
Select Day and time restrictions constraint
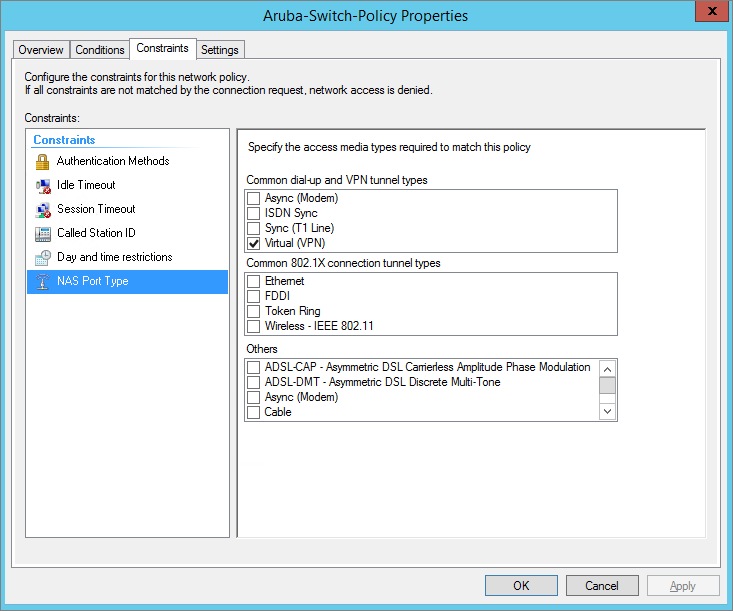coord(127,257)
